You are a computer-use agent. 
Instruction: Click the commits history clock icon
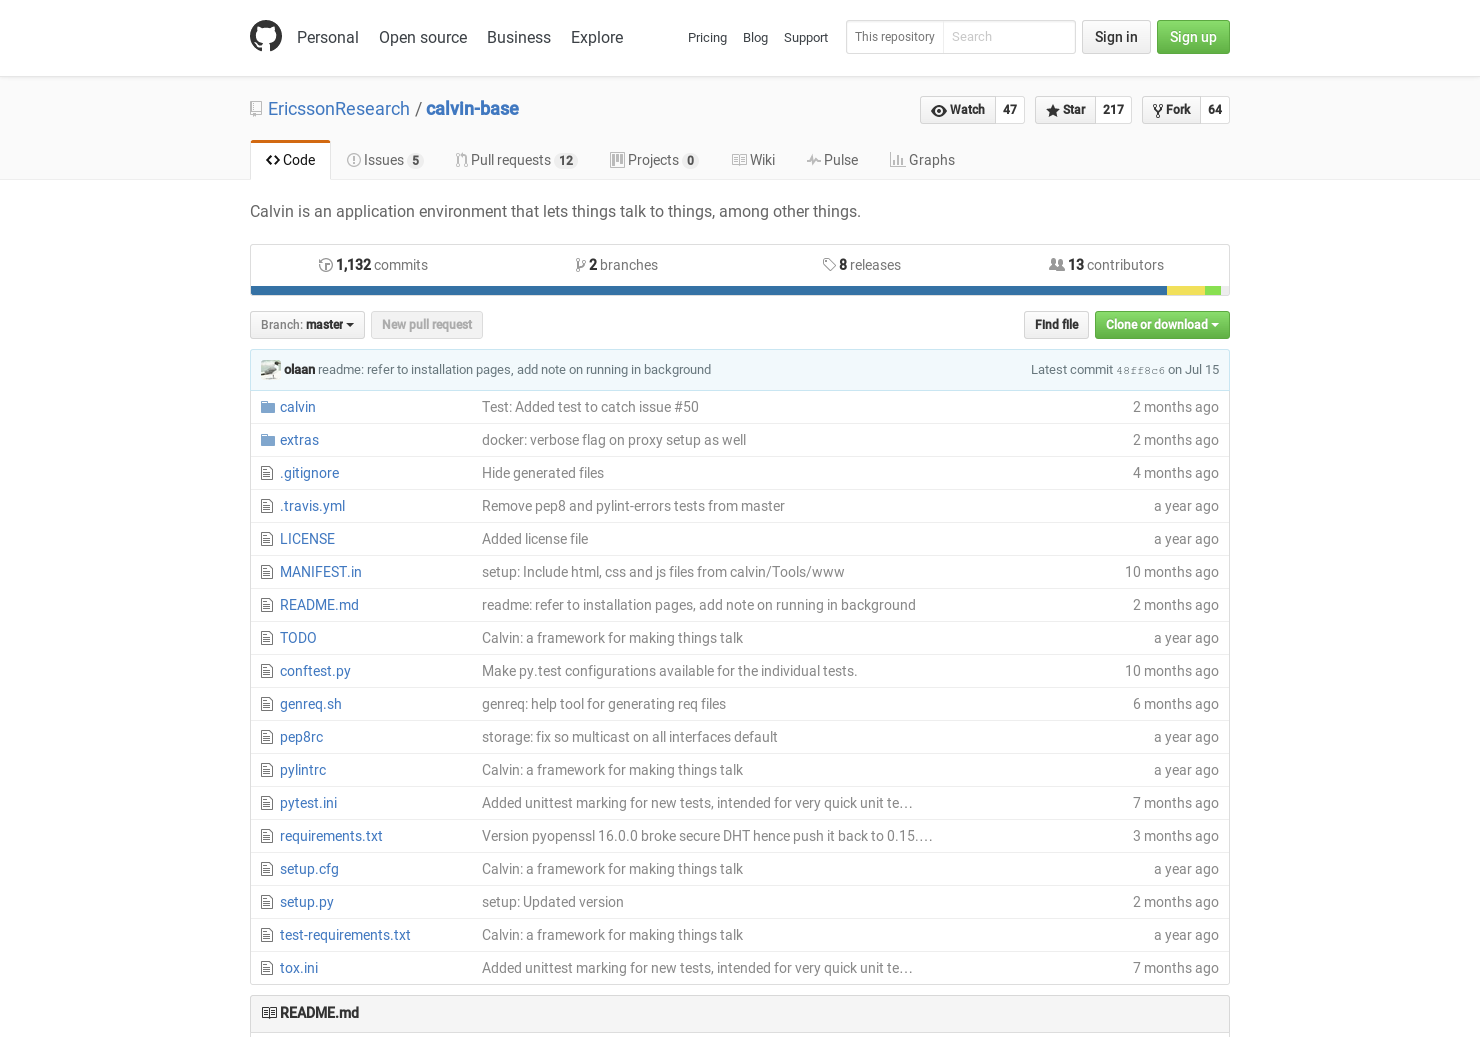tap(325, 265)
